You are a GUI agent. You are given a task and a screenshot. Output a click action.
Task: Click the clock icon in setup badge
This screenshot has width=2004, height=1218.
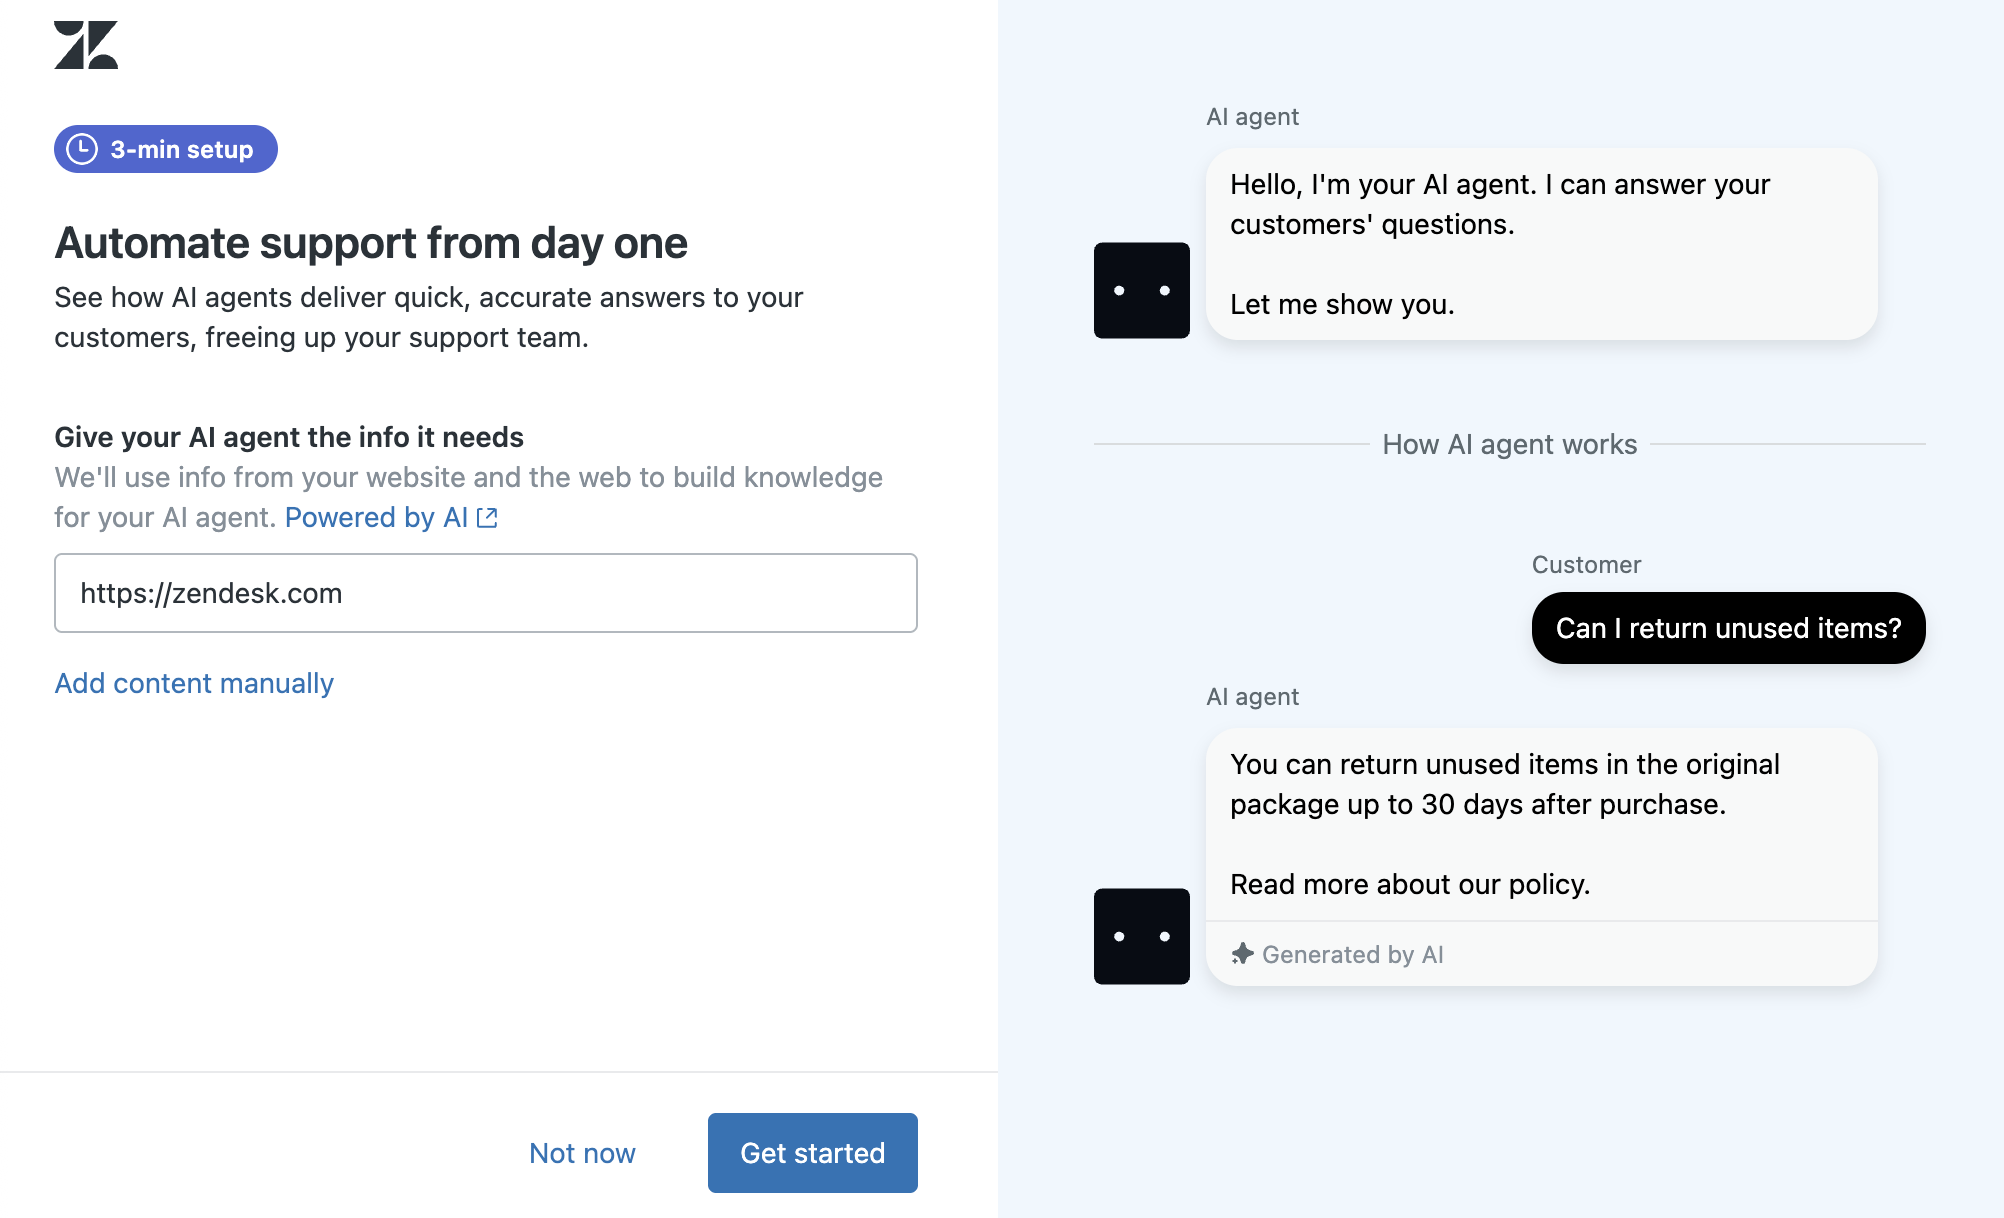pyautogui.click(x=82, y=149)
